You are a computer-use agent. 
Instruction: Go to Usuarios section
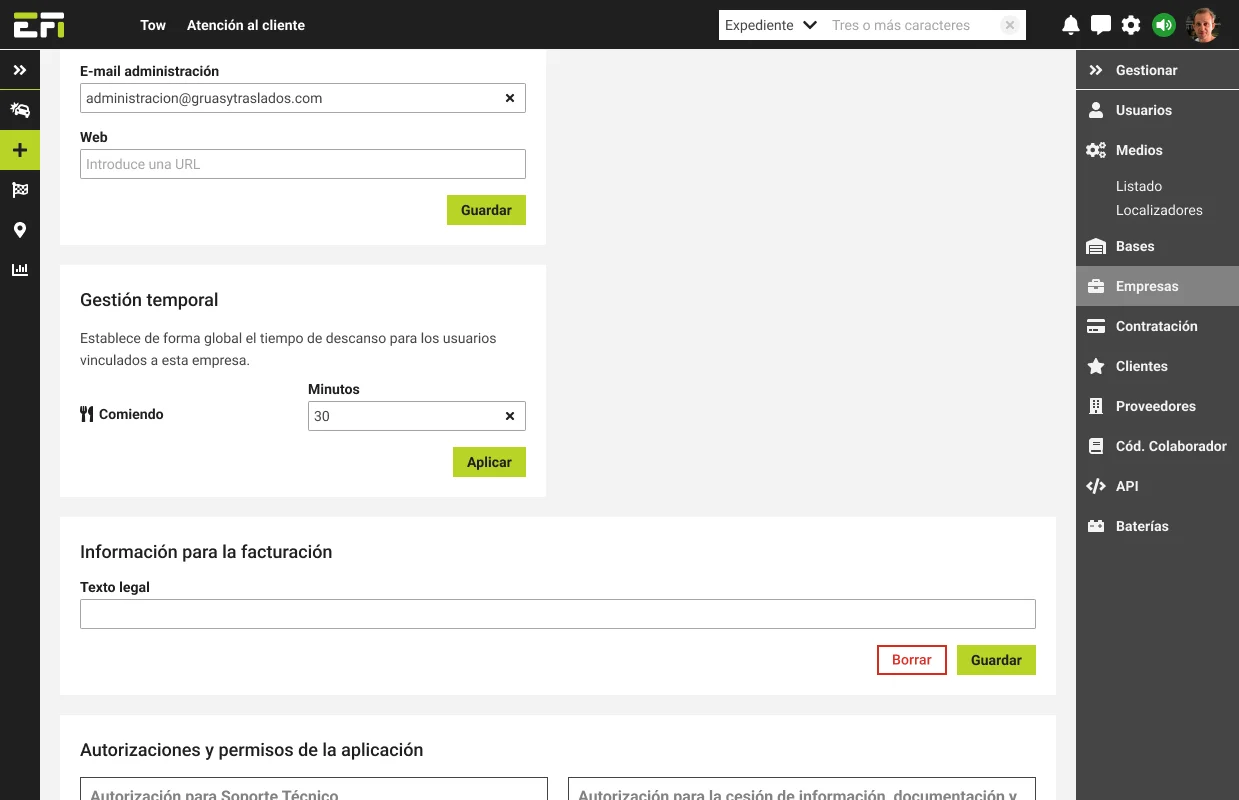point(1144,110)
